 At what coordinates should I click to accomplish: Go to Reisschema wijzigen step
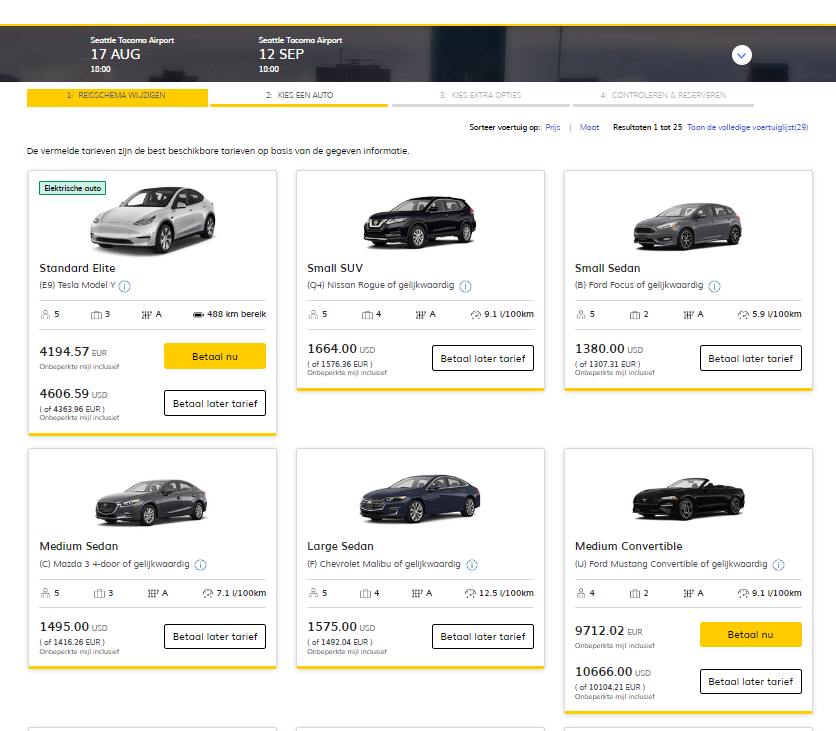(117, 96)
